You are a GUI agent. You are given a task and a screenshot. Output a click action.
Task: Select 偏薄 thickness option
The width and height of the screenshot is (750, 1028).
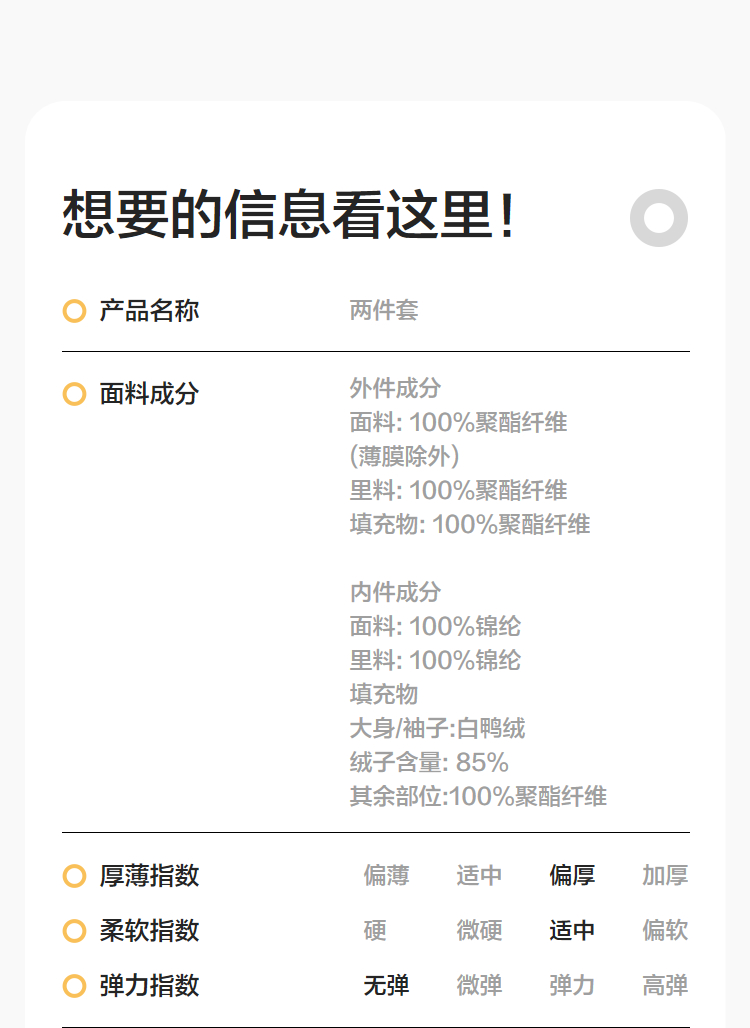(x=386, y=876)
